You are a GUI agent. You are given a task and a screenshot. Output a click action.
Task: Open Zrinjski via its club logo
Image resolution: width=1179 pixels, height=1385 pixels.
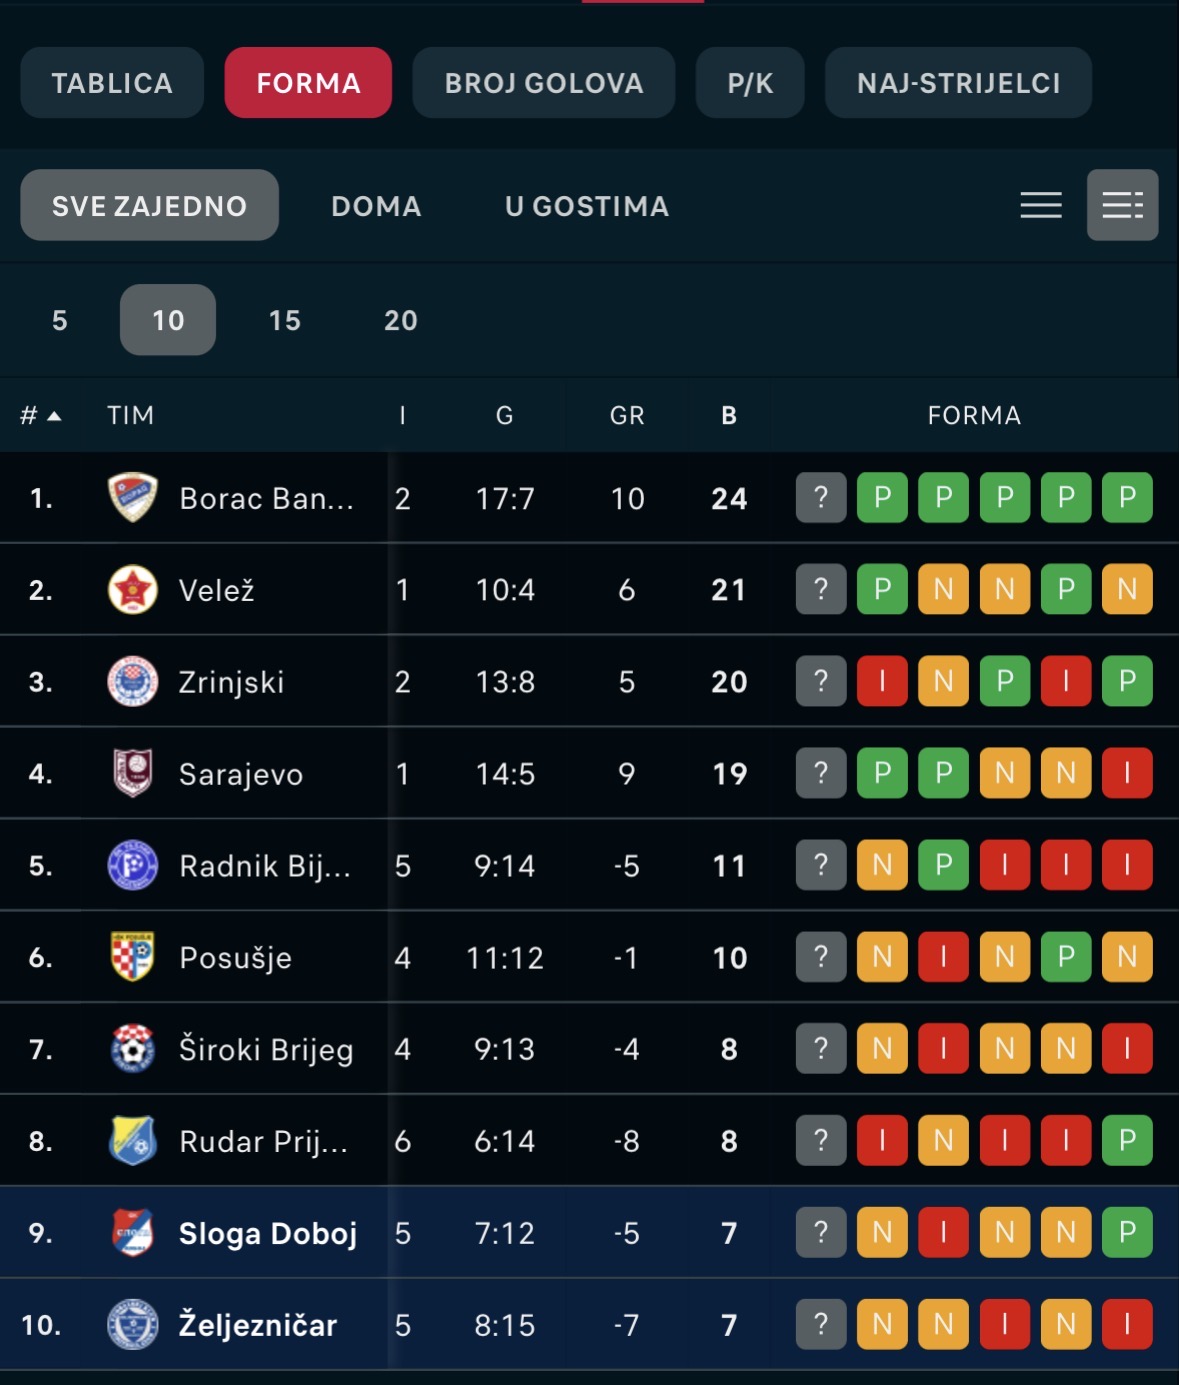pyautogui.click(x=133, y=682)
